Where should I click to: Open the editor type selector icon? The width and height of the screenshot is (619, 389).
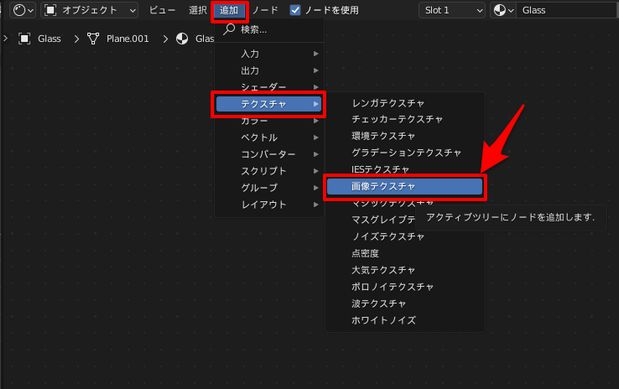[23, 10]
